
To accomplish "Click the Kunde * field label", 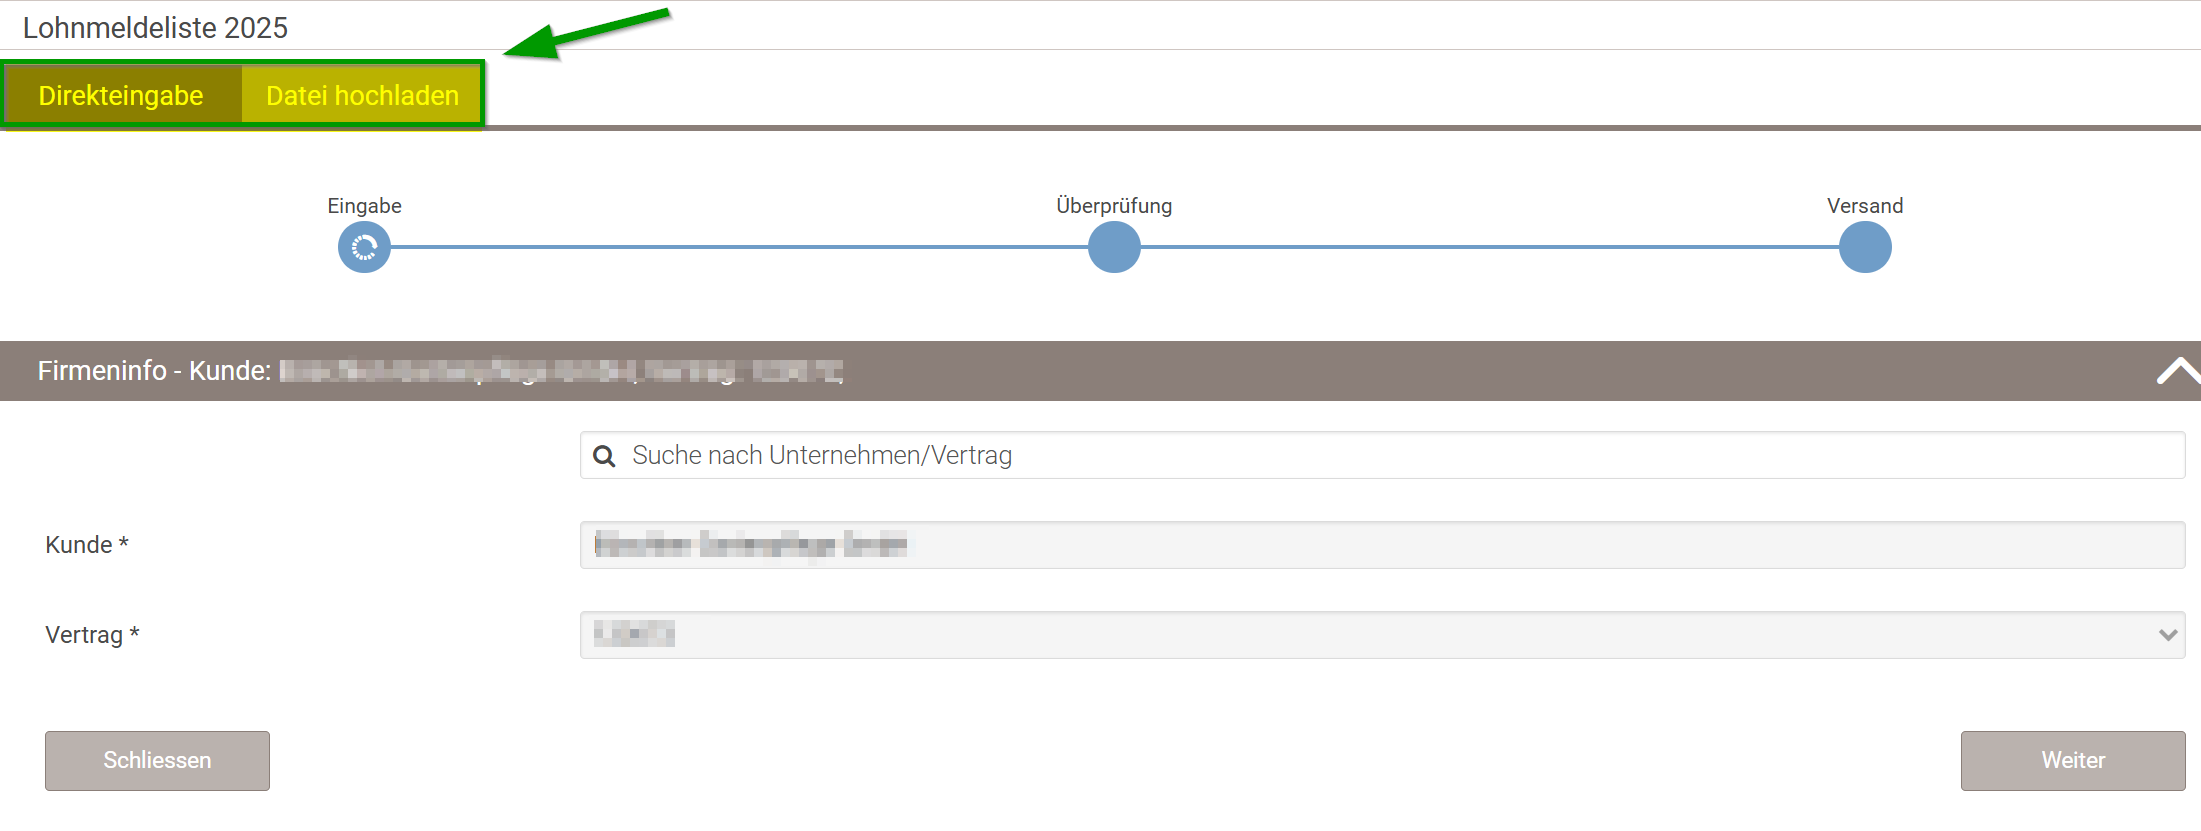I will (87, 545).
